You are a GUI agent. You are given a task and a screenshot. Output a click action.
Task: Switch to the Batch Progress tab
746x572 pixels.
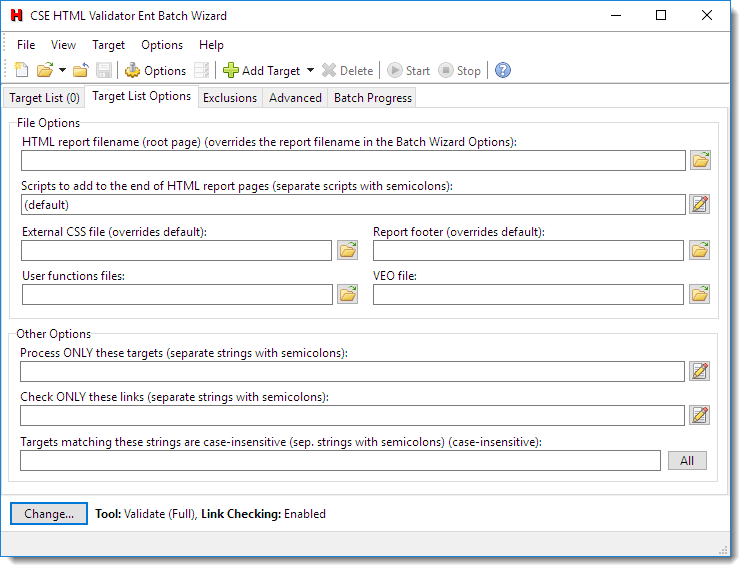[x=373, y=98]
